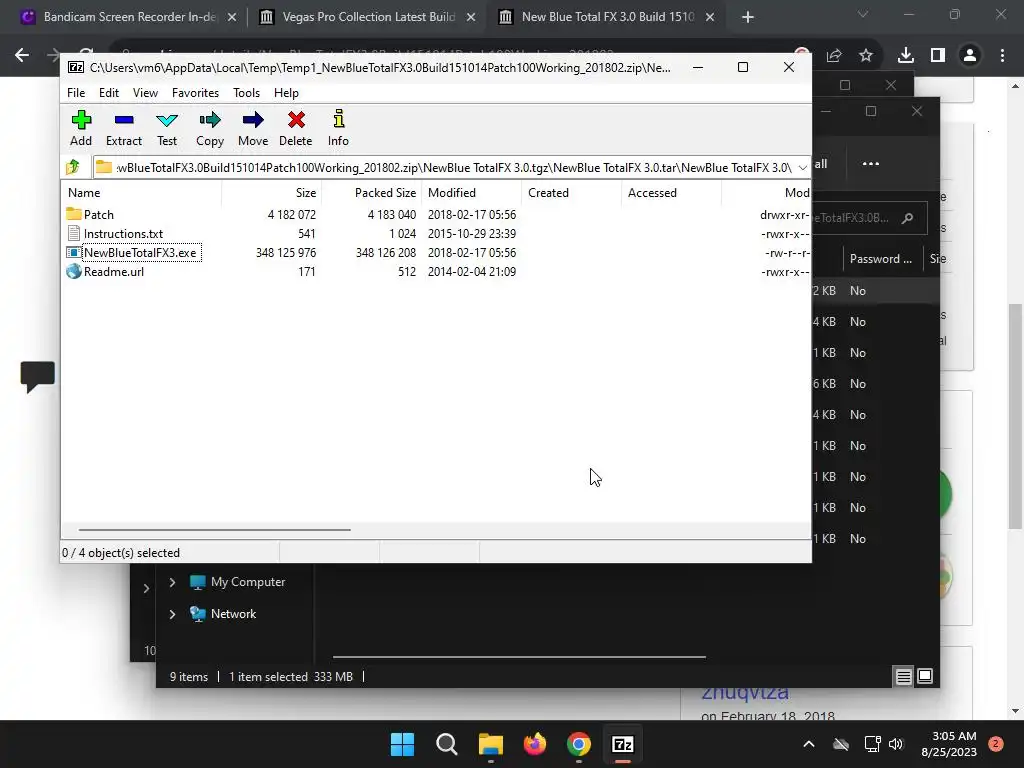1024x768 pixels.
Task: Select the NewBlueTotalFX3.exe file icon
Action: (x=74, y=253)
